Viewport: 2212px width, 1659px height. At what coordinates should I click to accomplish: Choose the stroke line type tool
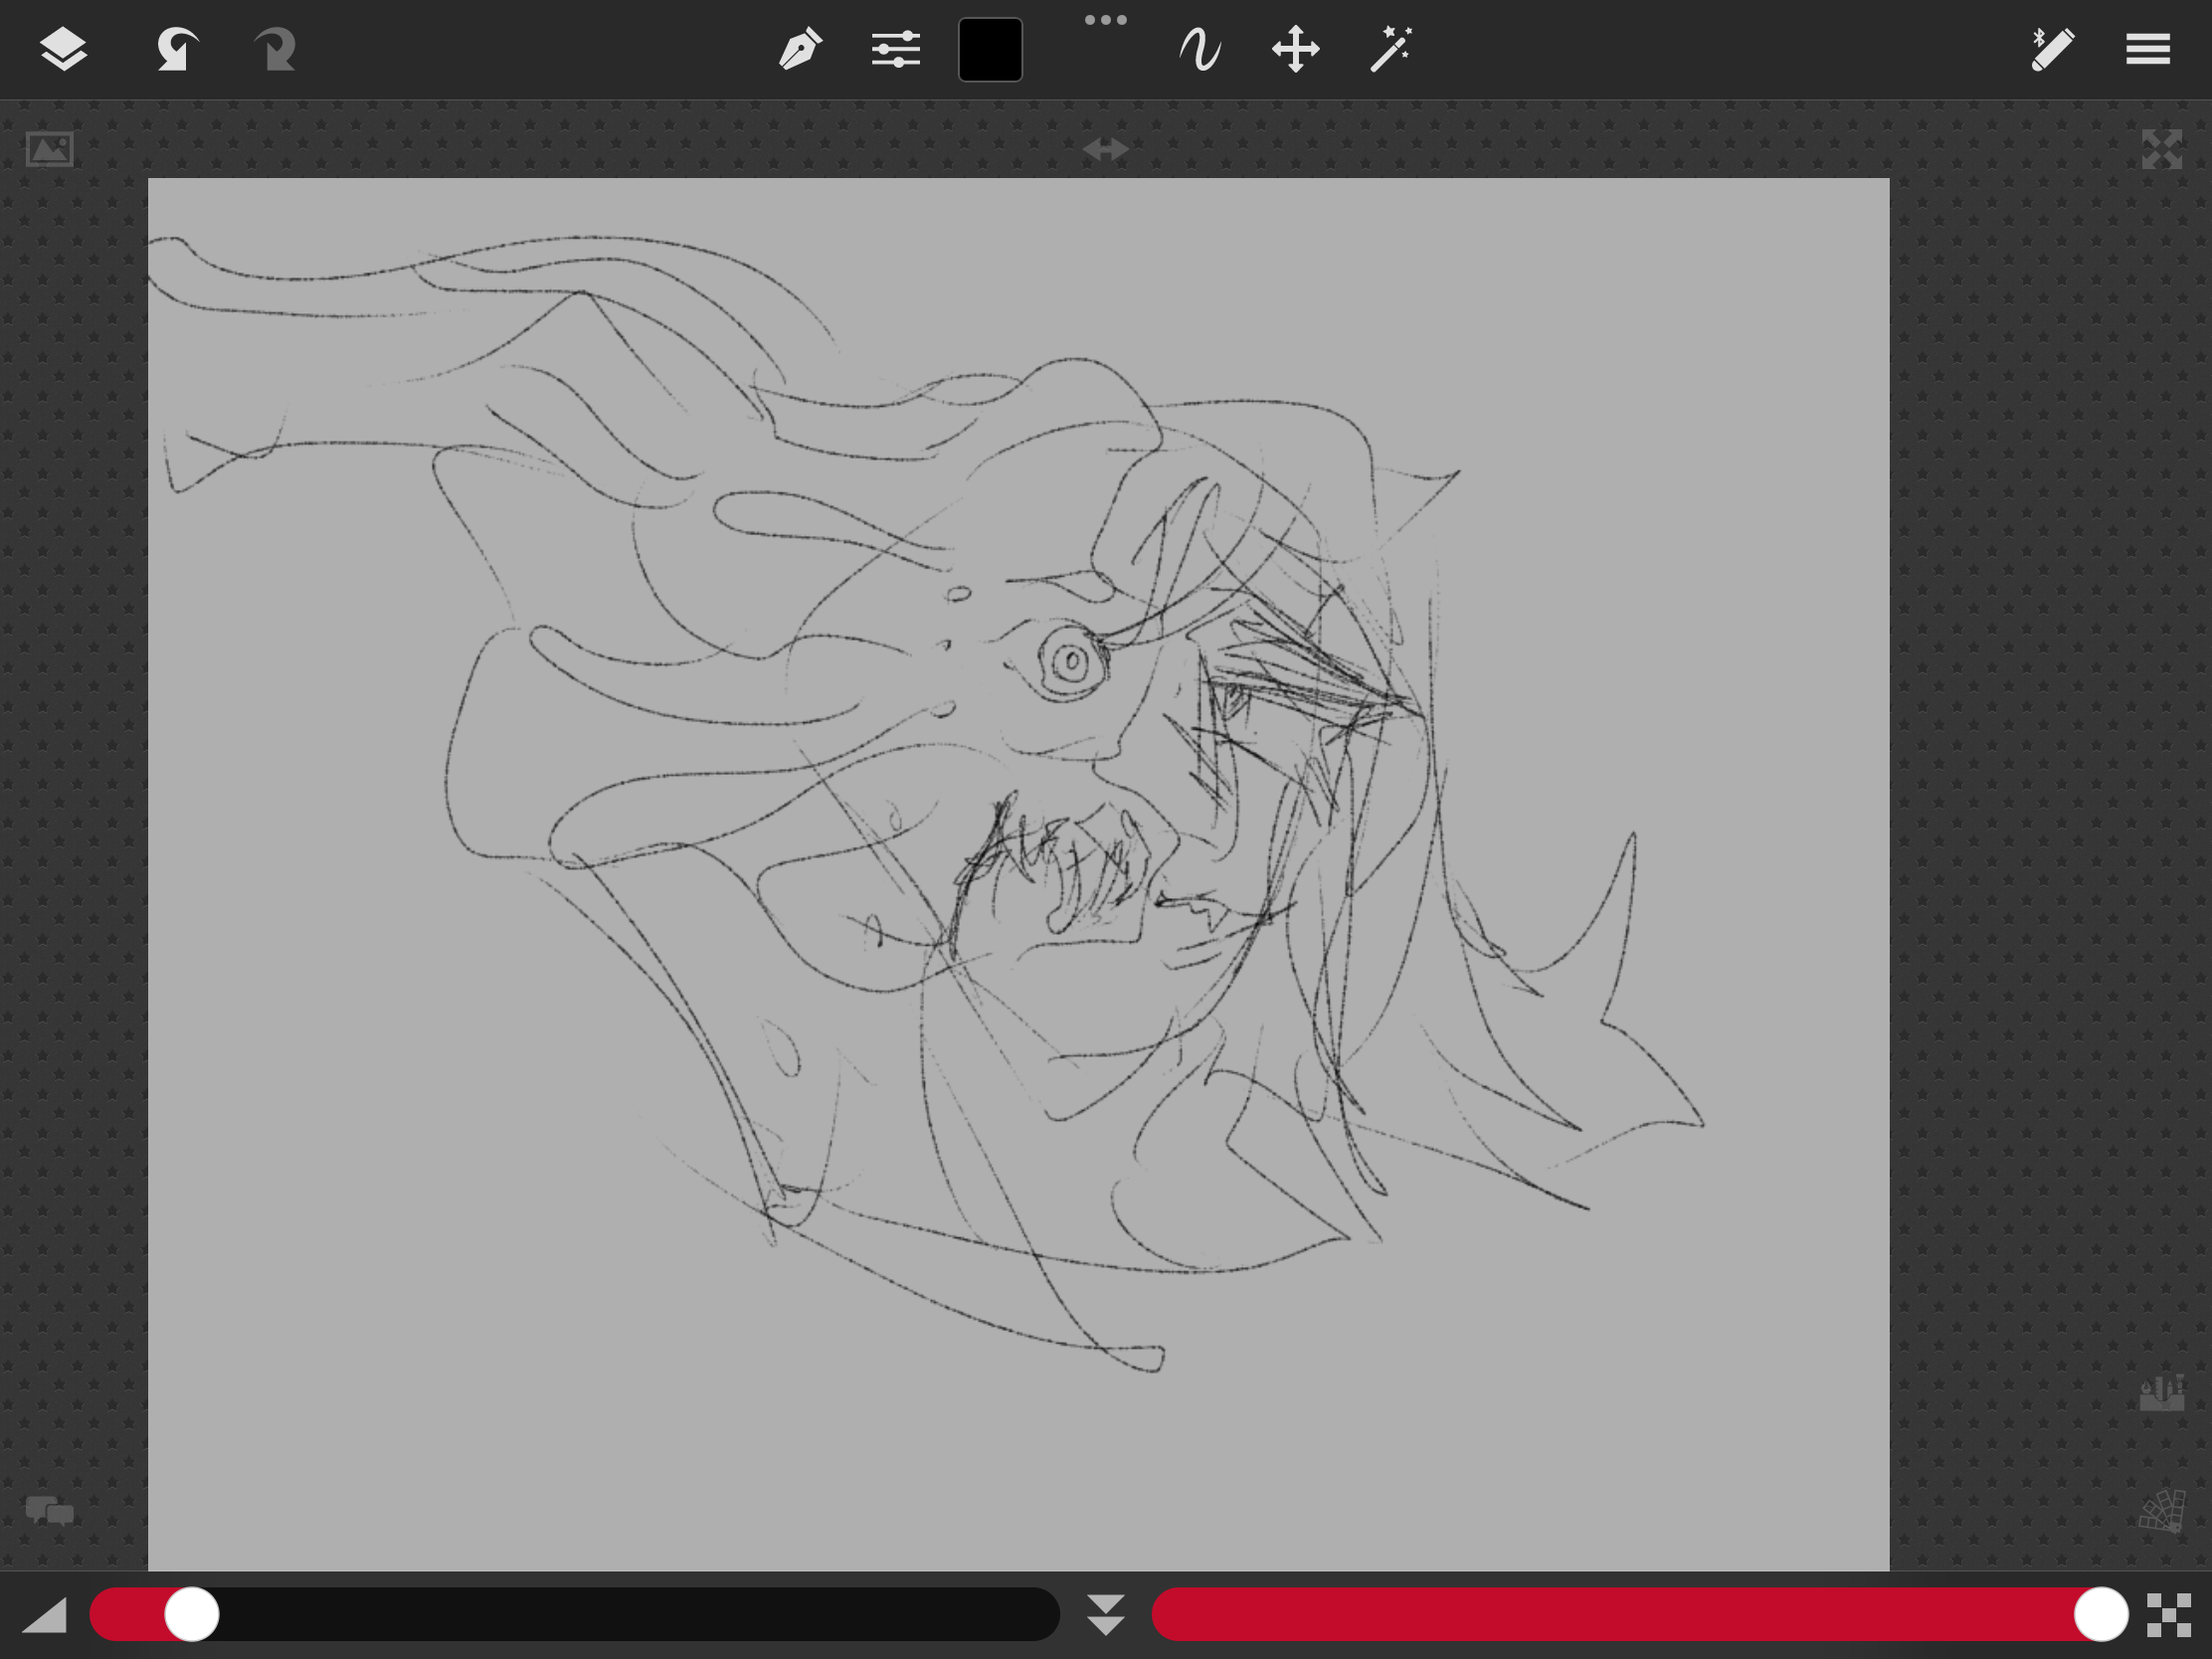[x=1199, y=49]
